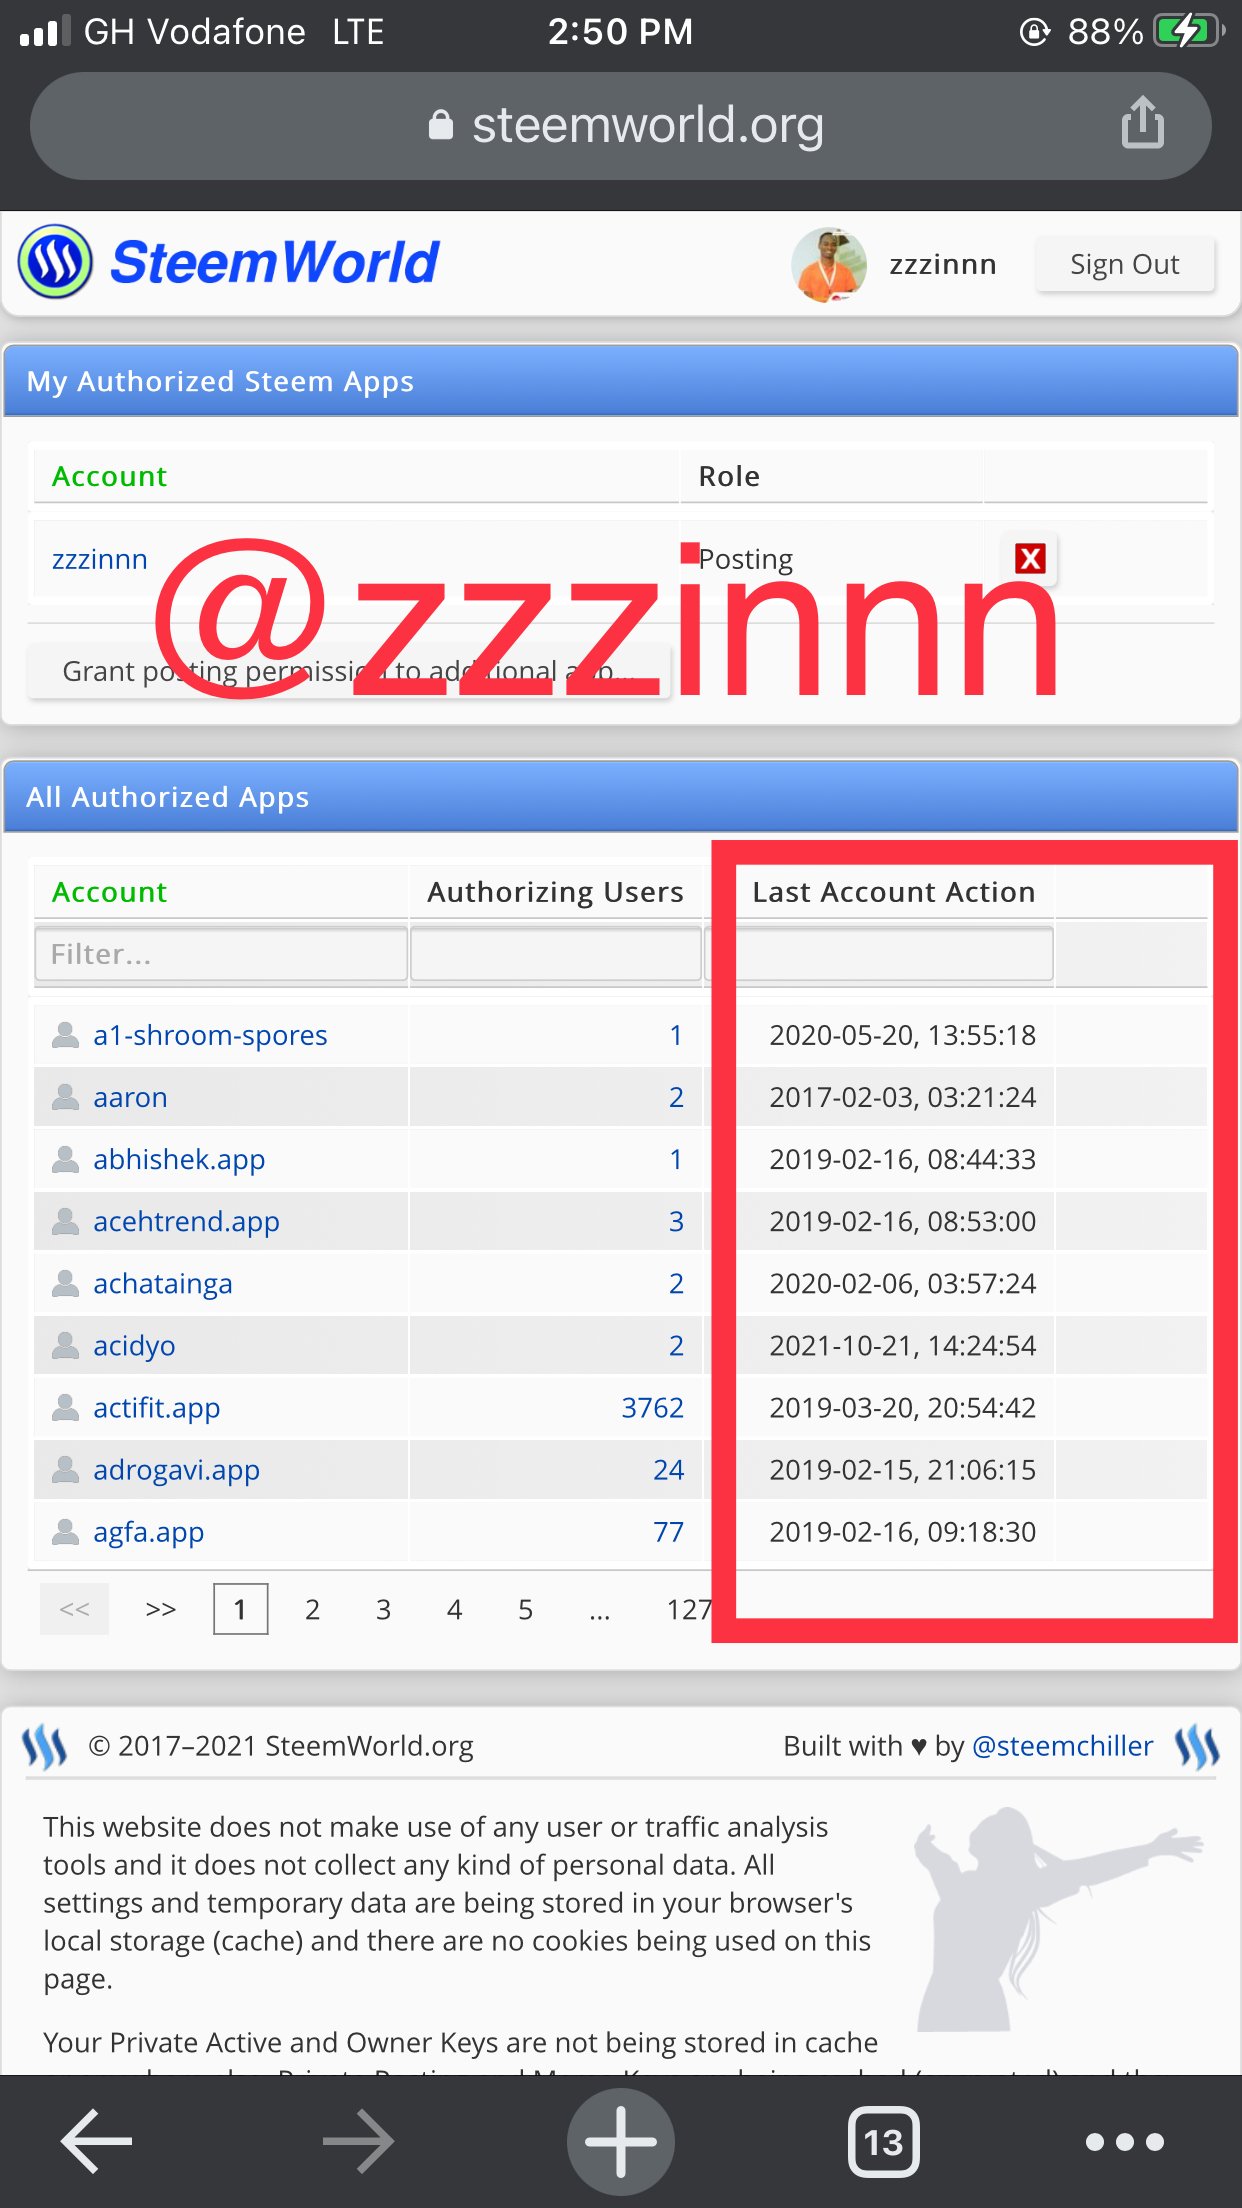This screenshot has width=1242, height=2208.
Task: Open adrogavi.app account link
Action: (176, 1469)
